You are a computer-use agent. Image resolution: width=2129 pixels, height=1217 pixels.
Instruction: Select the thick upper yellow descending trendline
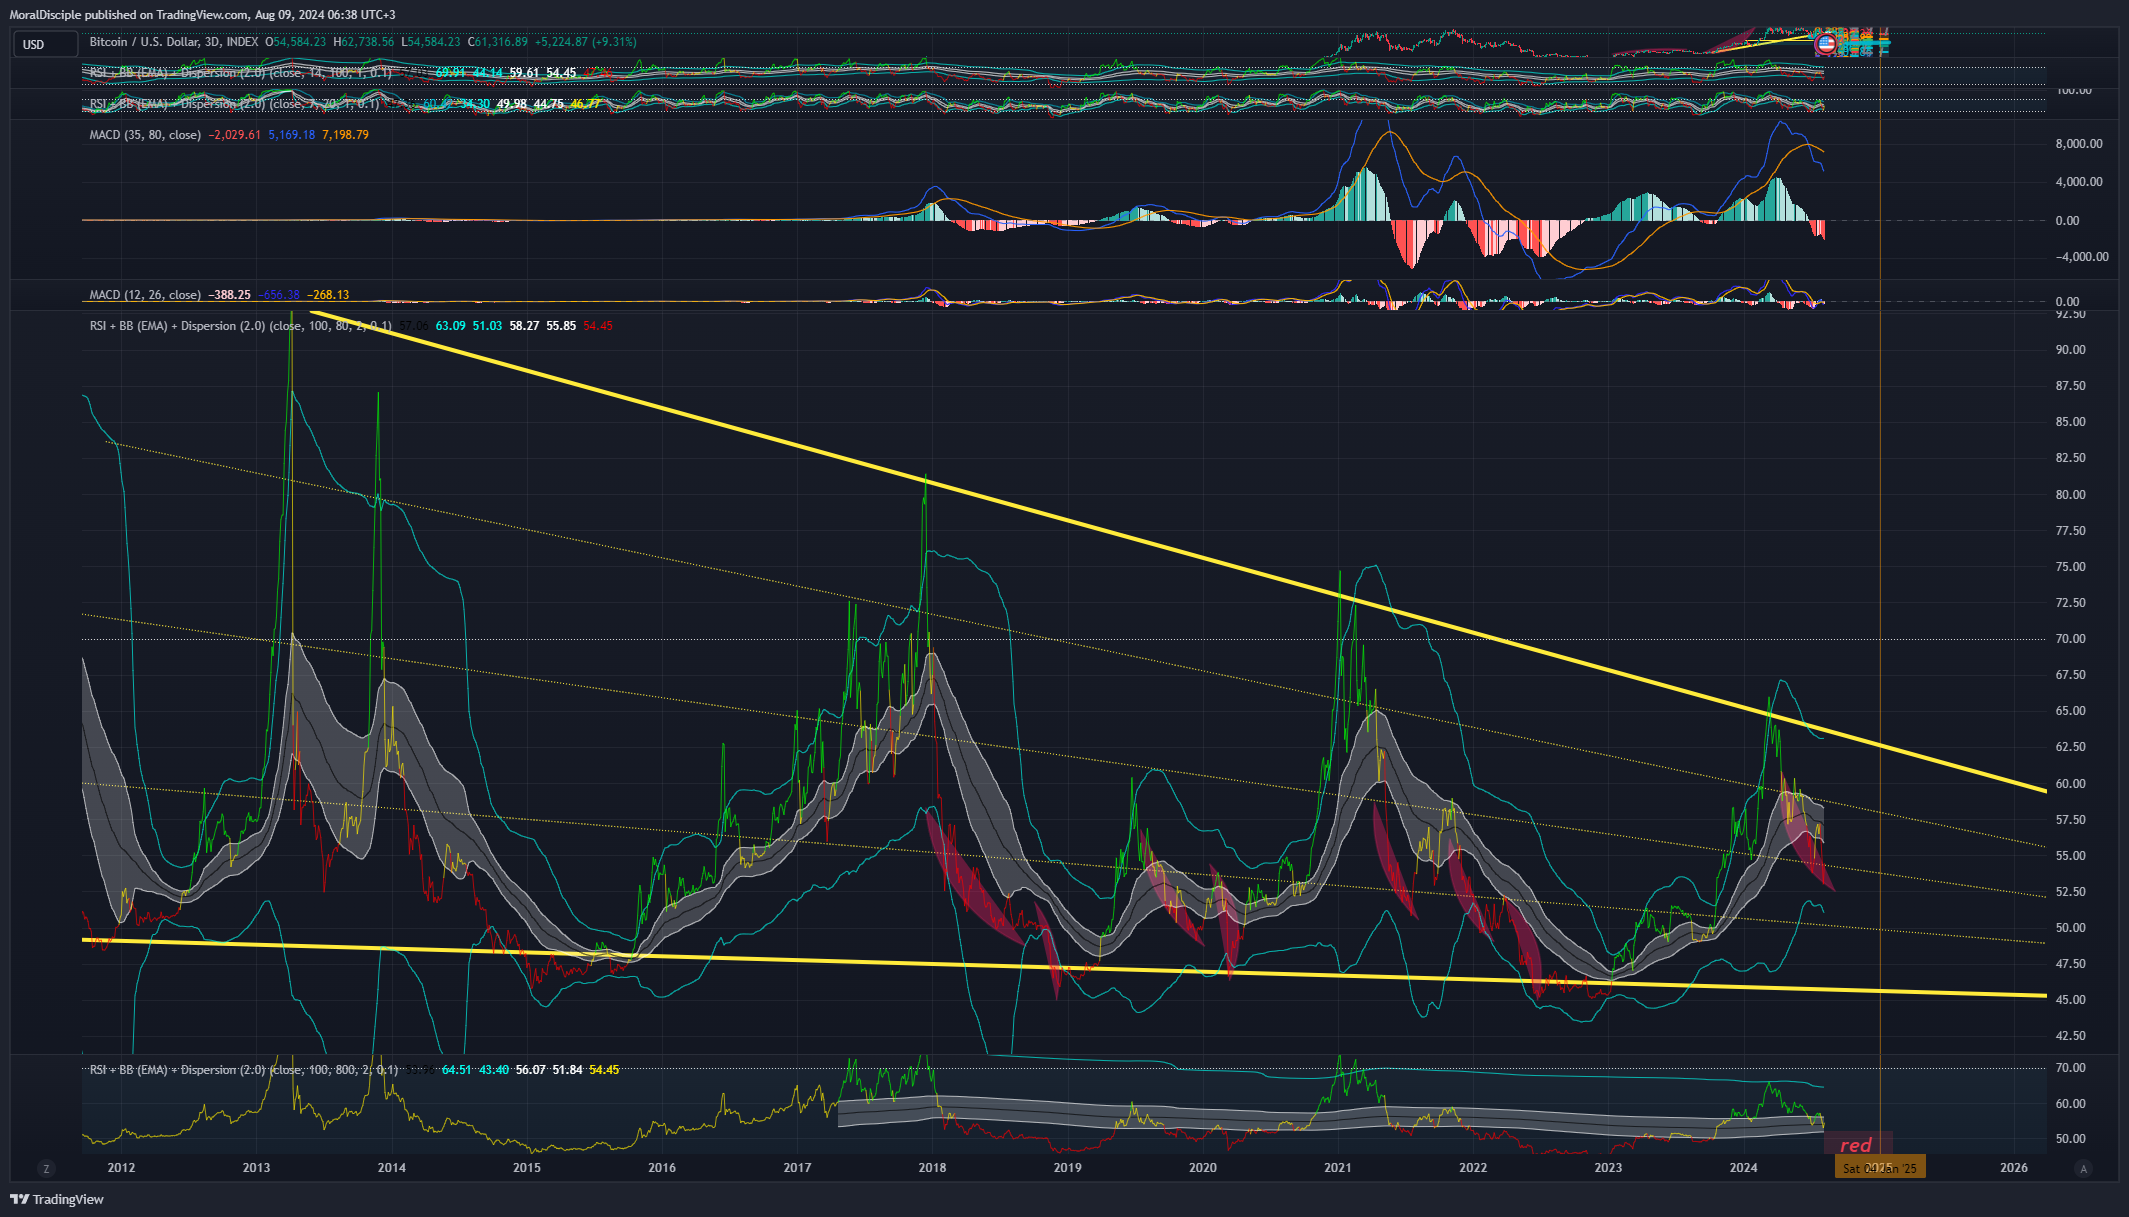coord(1180,551)
